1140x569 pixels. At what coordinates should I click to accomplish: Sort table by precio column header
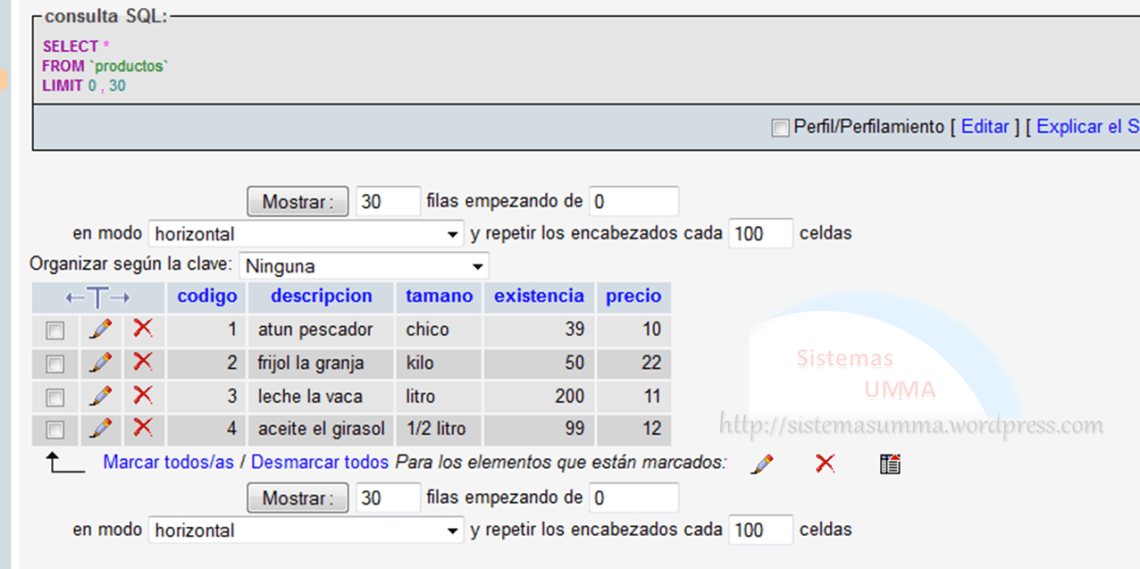pyautogui.click(x=633, y=296)
